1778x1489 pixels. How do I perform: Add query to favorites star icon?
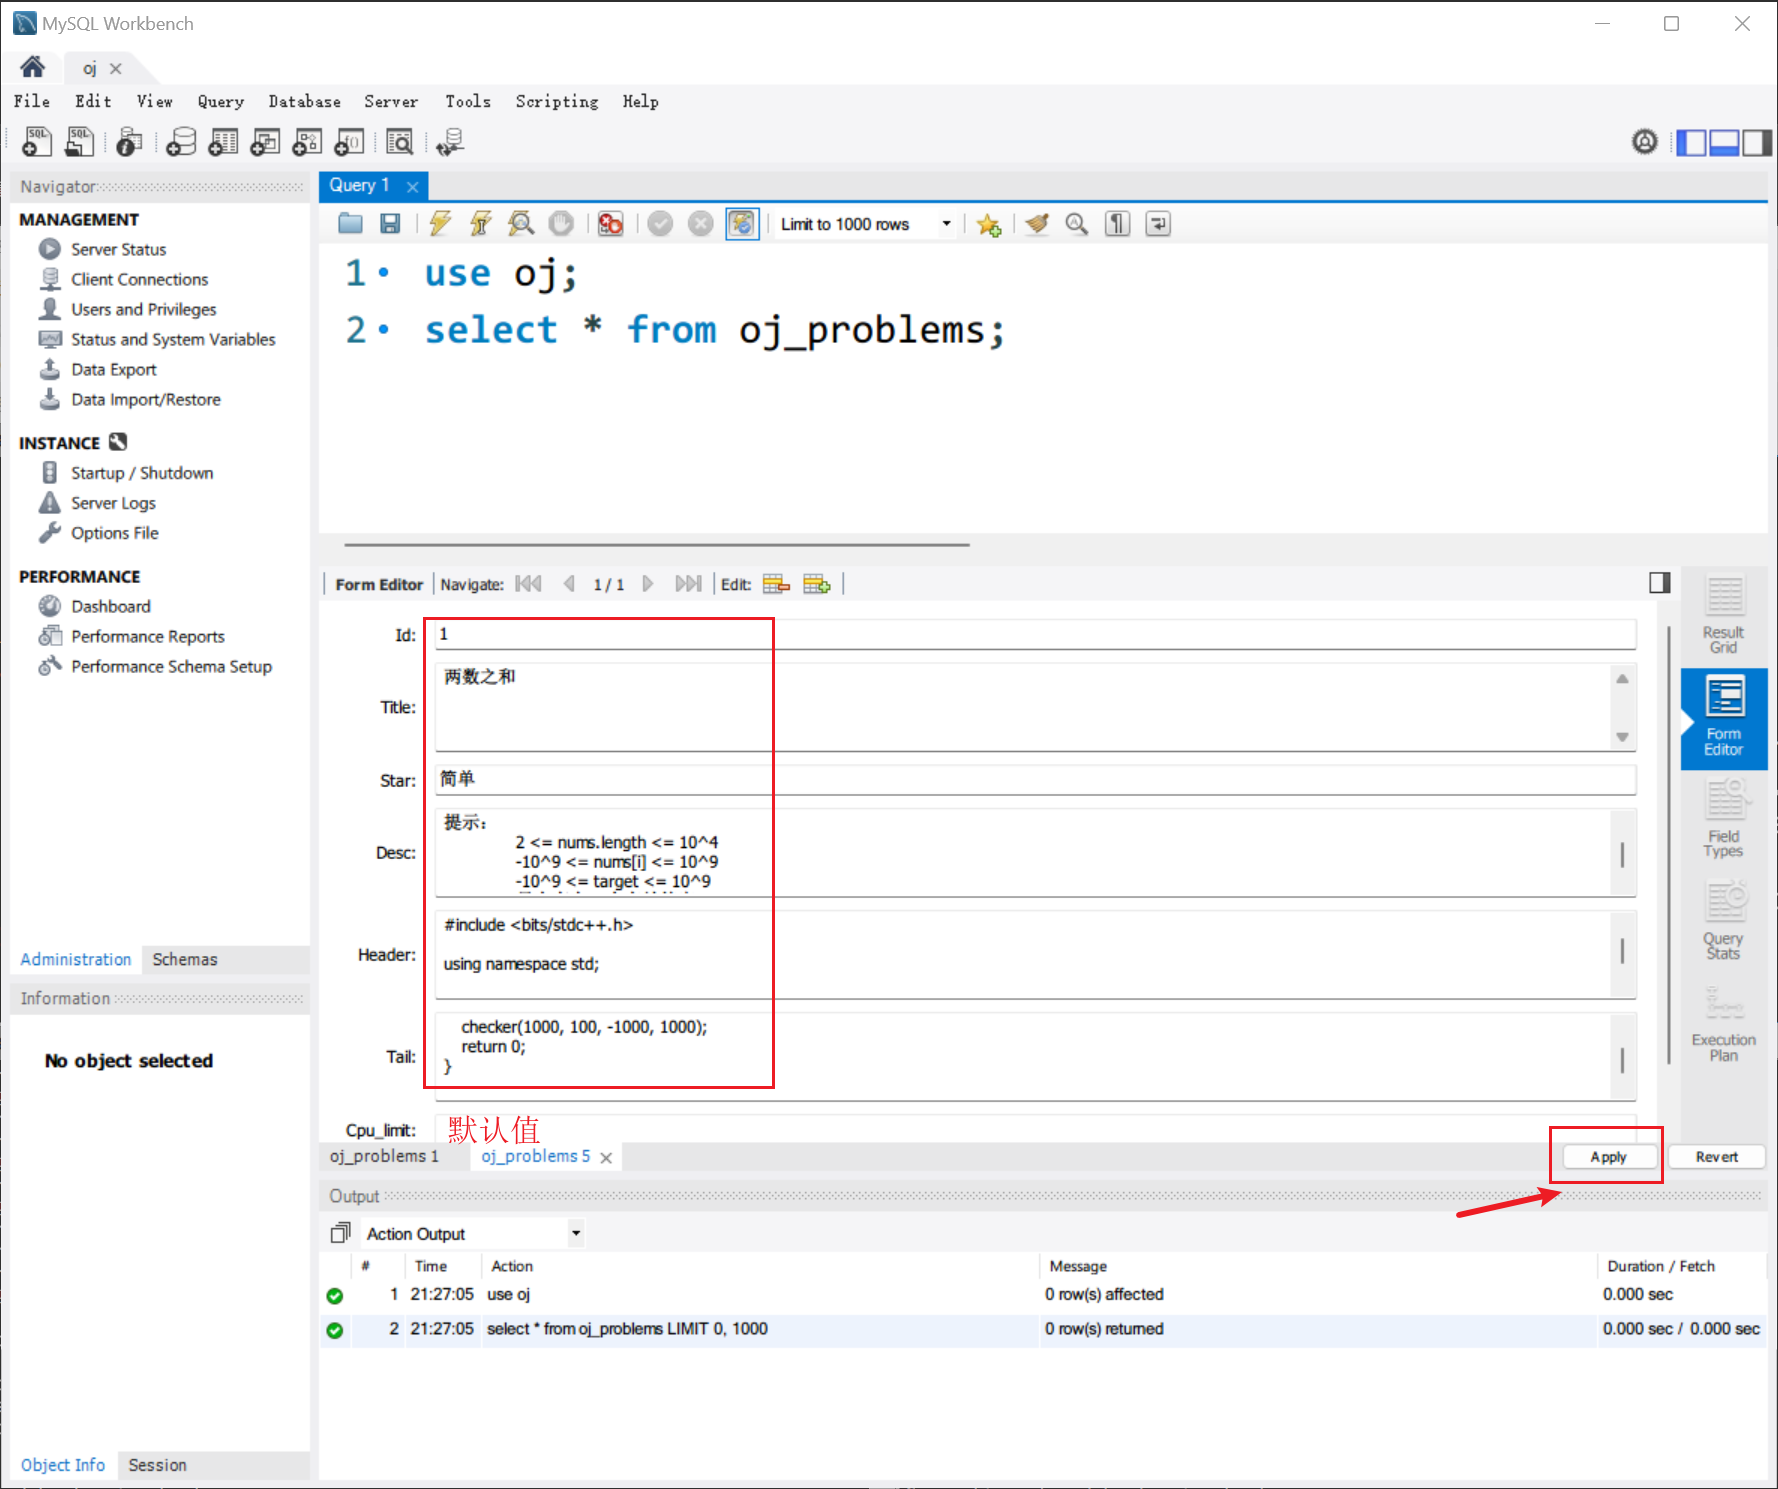(989, 224)
